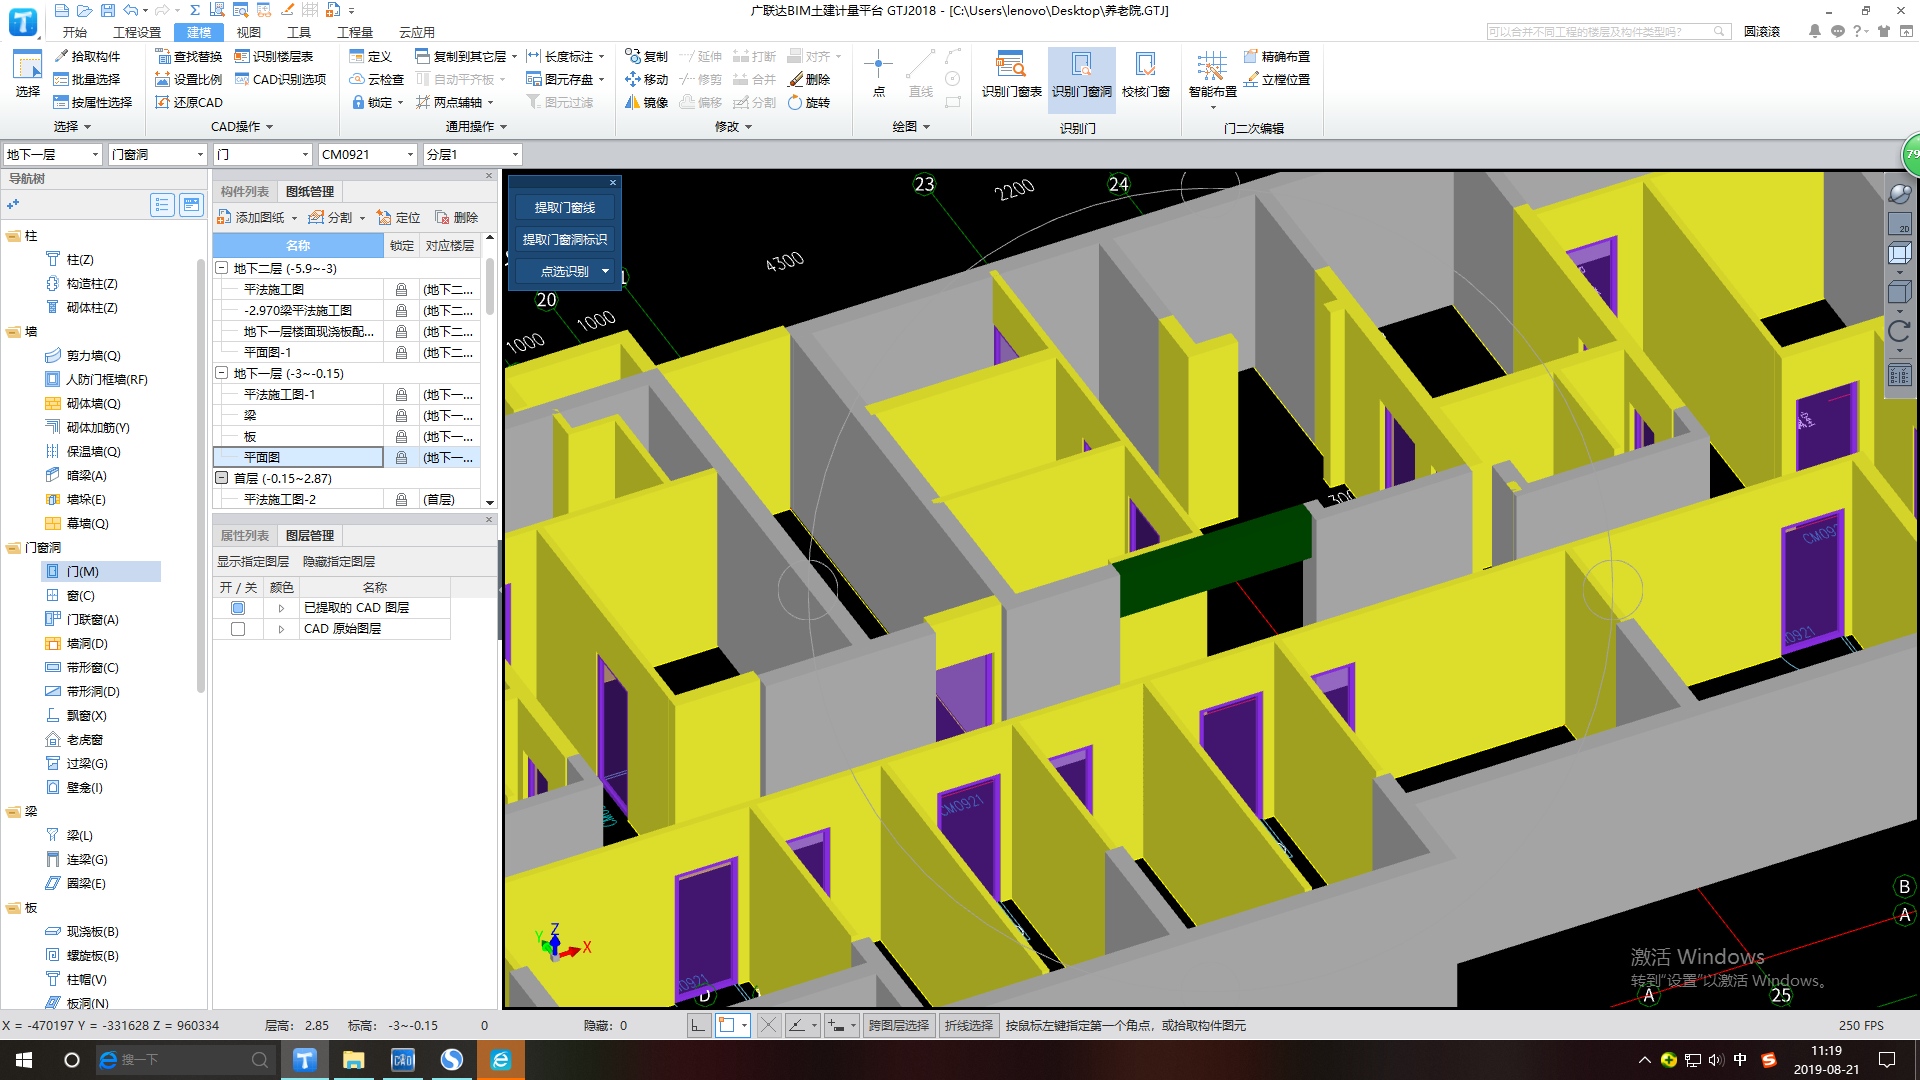The height and width of the screenshot is (1080, 1920).
Task: Toggle the CAD 原始图层 checkbox
Action: coord(237,629)
